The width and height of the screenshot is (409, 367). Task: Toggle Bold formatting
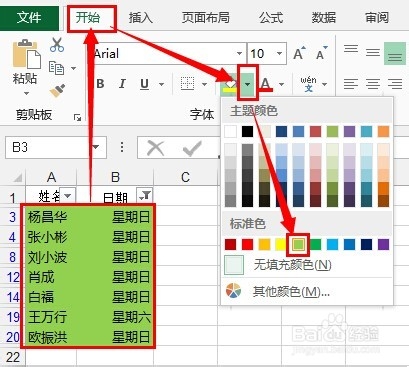tap(100, 84)
